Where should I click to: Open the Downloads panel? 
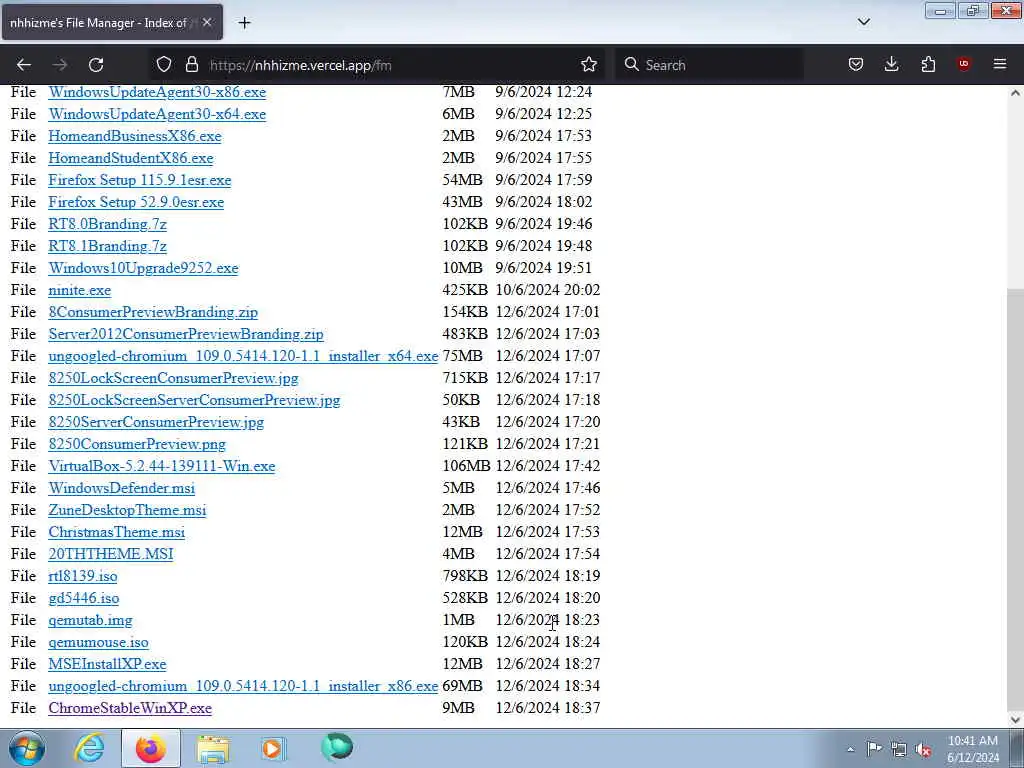(x=891, y=64)
